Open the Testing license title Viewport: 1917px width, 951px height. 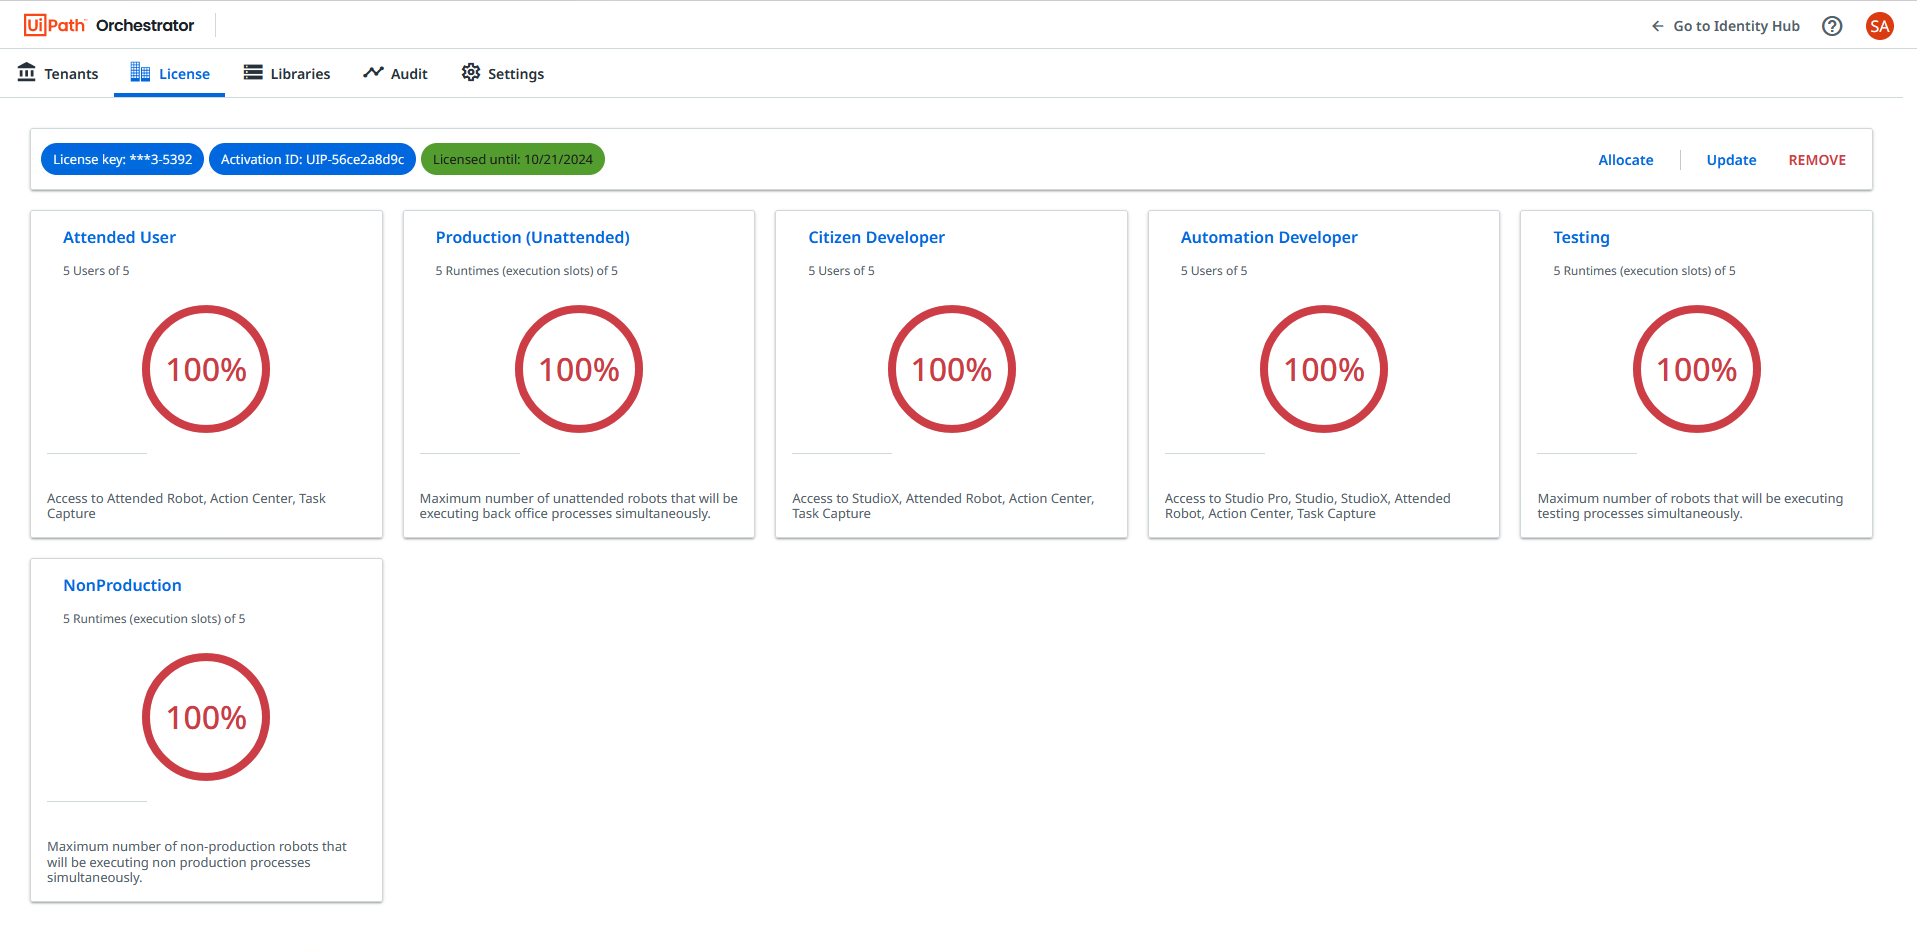pyautogui.click(x=1581, y=237)
